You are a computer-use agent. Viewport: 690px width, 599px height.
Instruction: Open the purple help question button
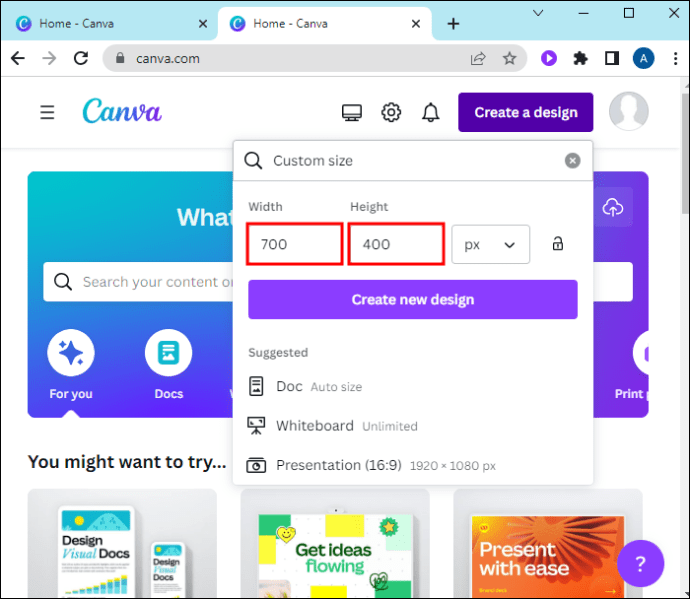pos(640,563)
